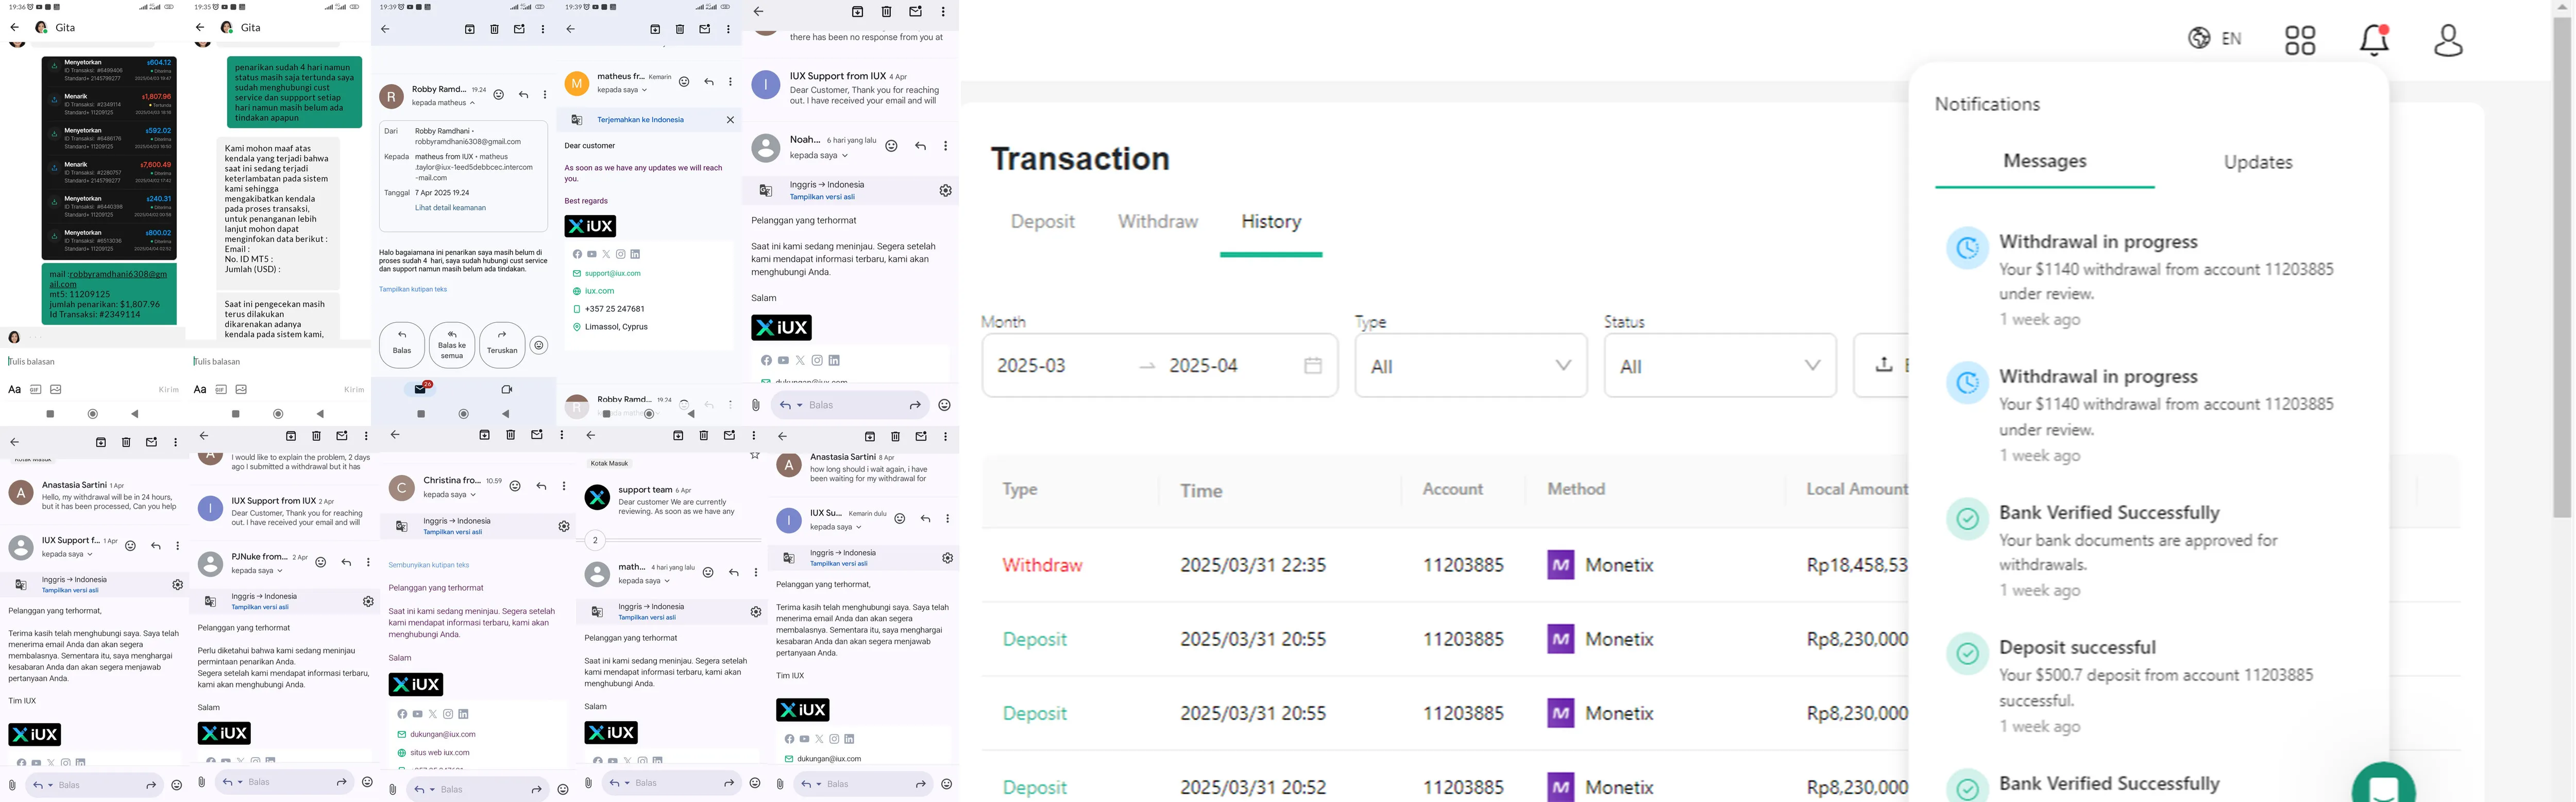The height and width of the screenshot is (802, 2576).
Task: Open the situs web iux.com link
Action: click(439, 753)
